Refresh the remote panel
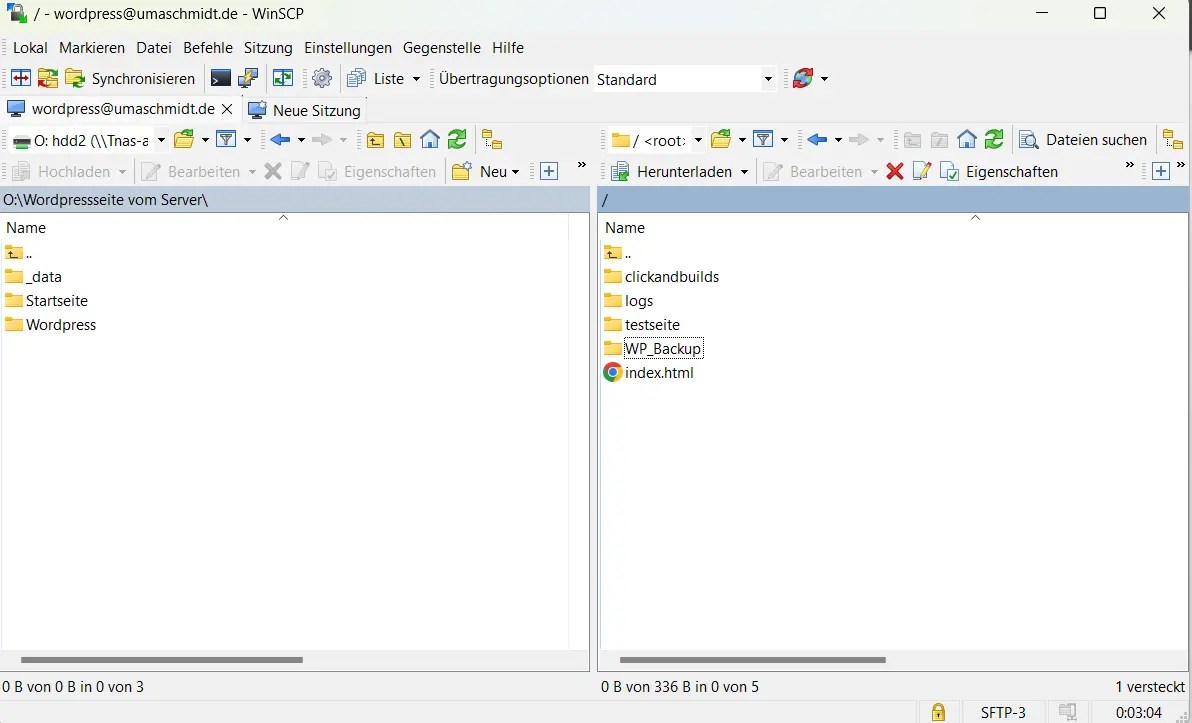 [994, 140]
